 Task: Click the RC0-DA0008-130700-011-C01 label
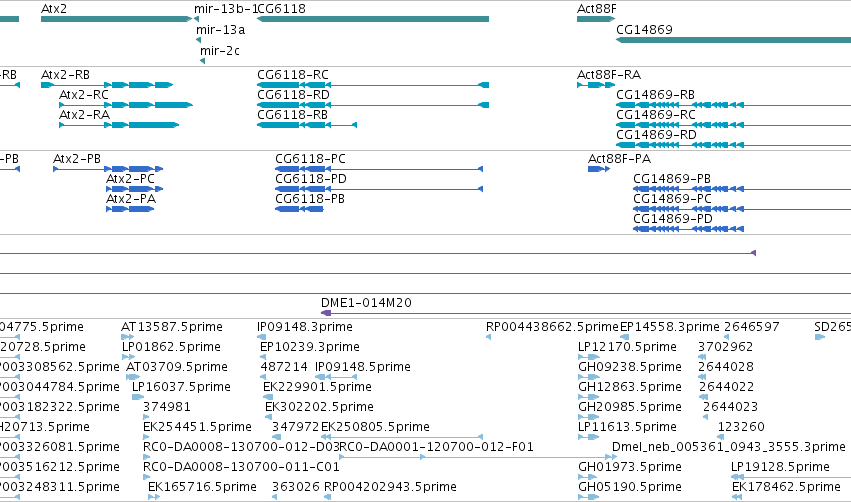pyautogui.click(x=241, y=468)
